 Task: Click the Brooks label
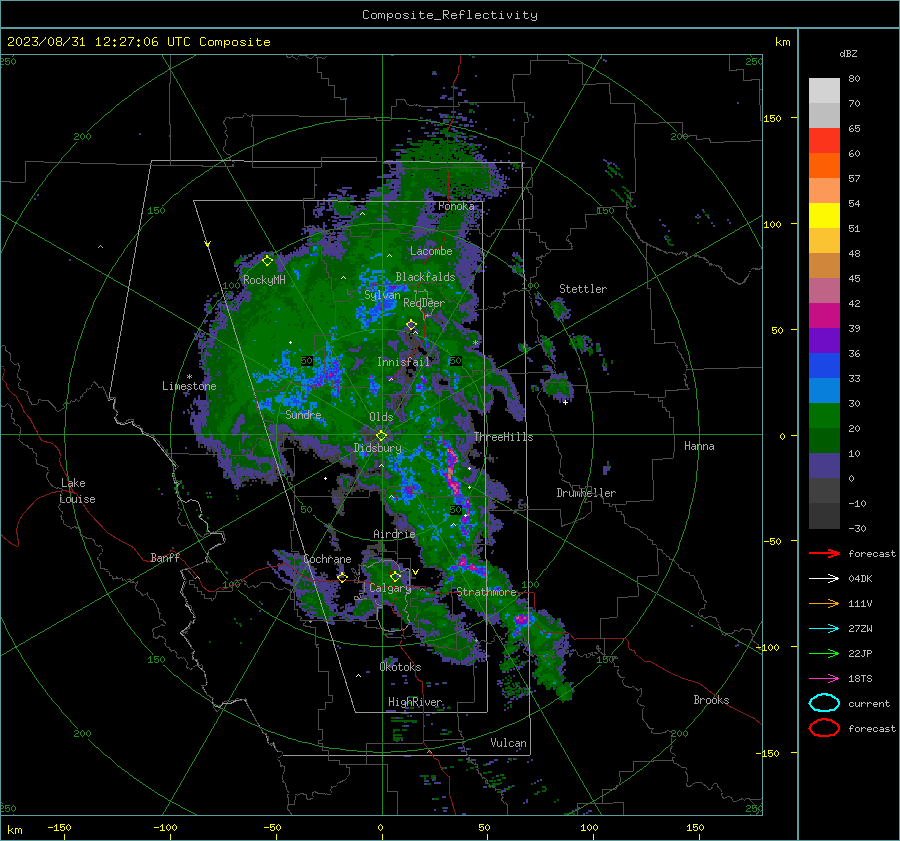pyautogui.click(x=711, y=700)
